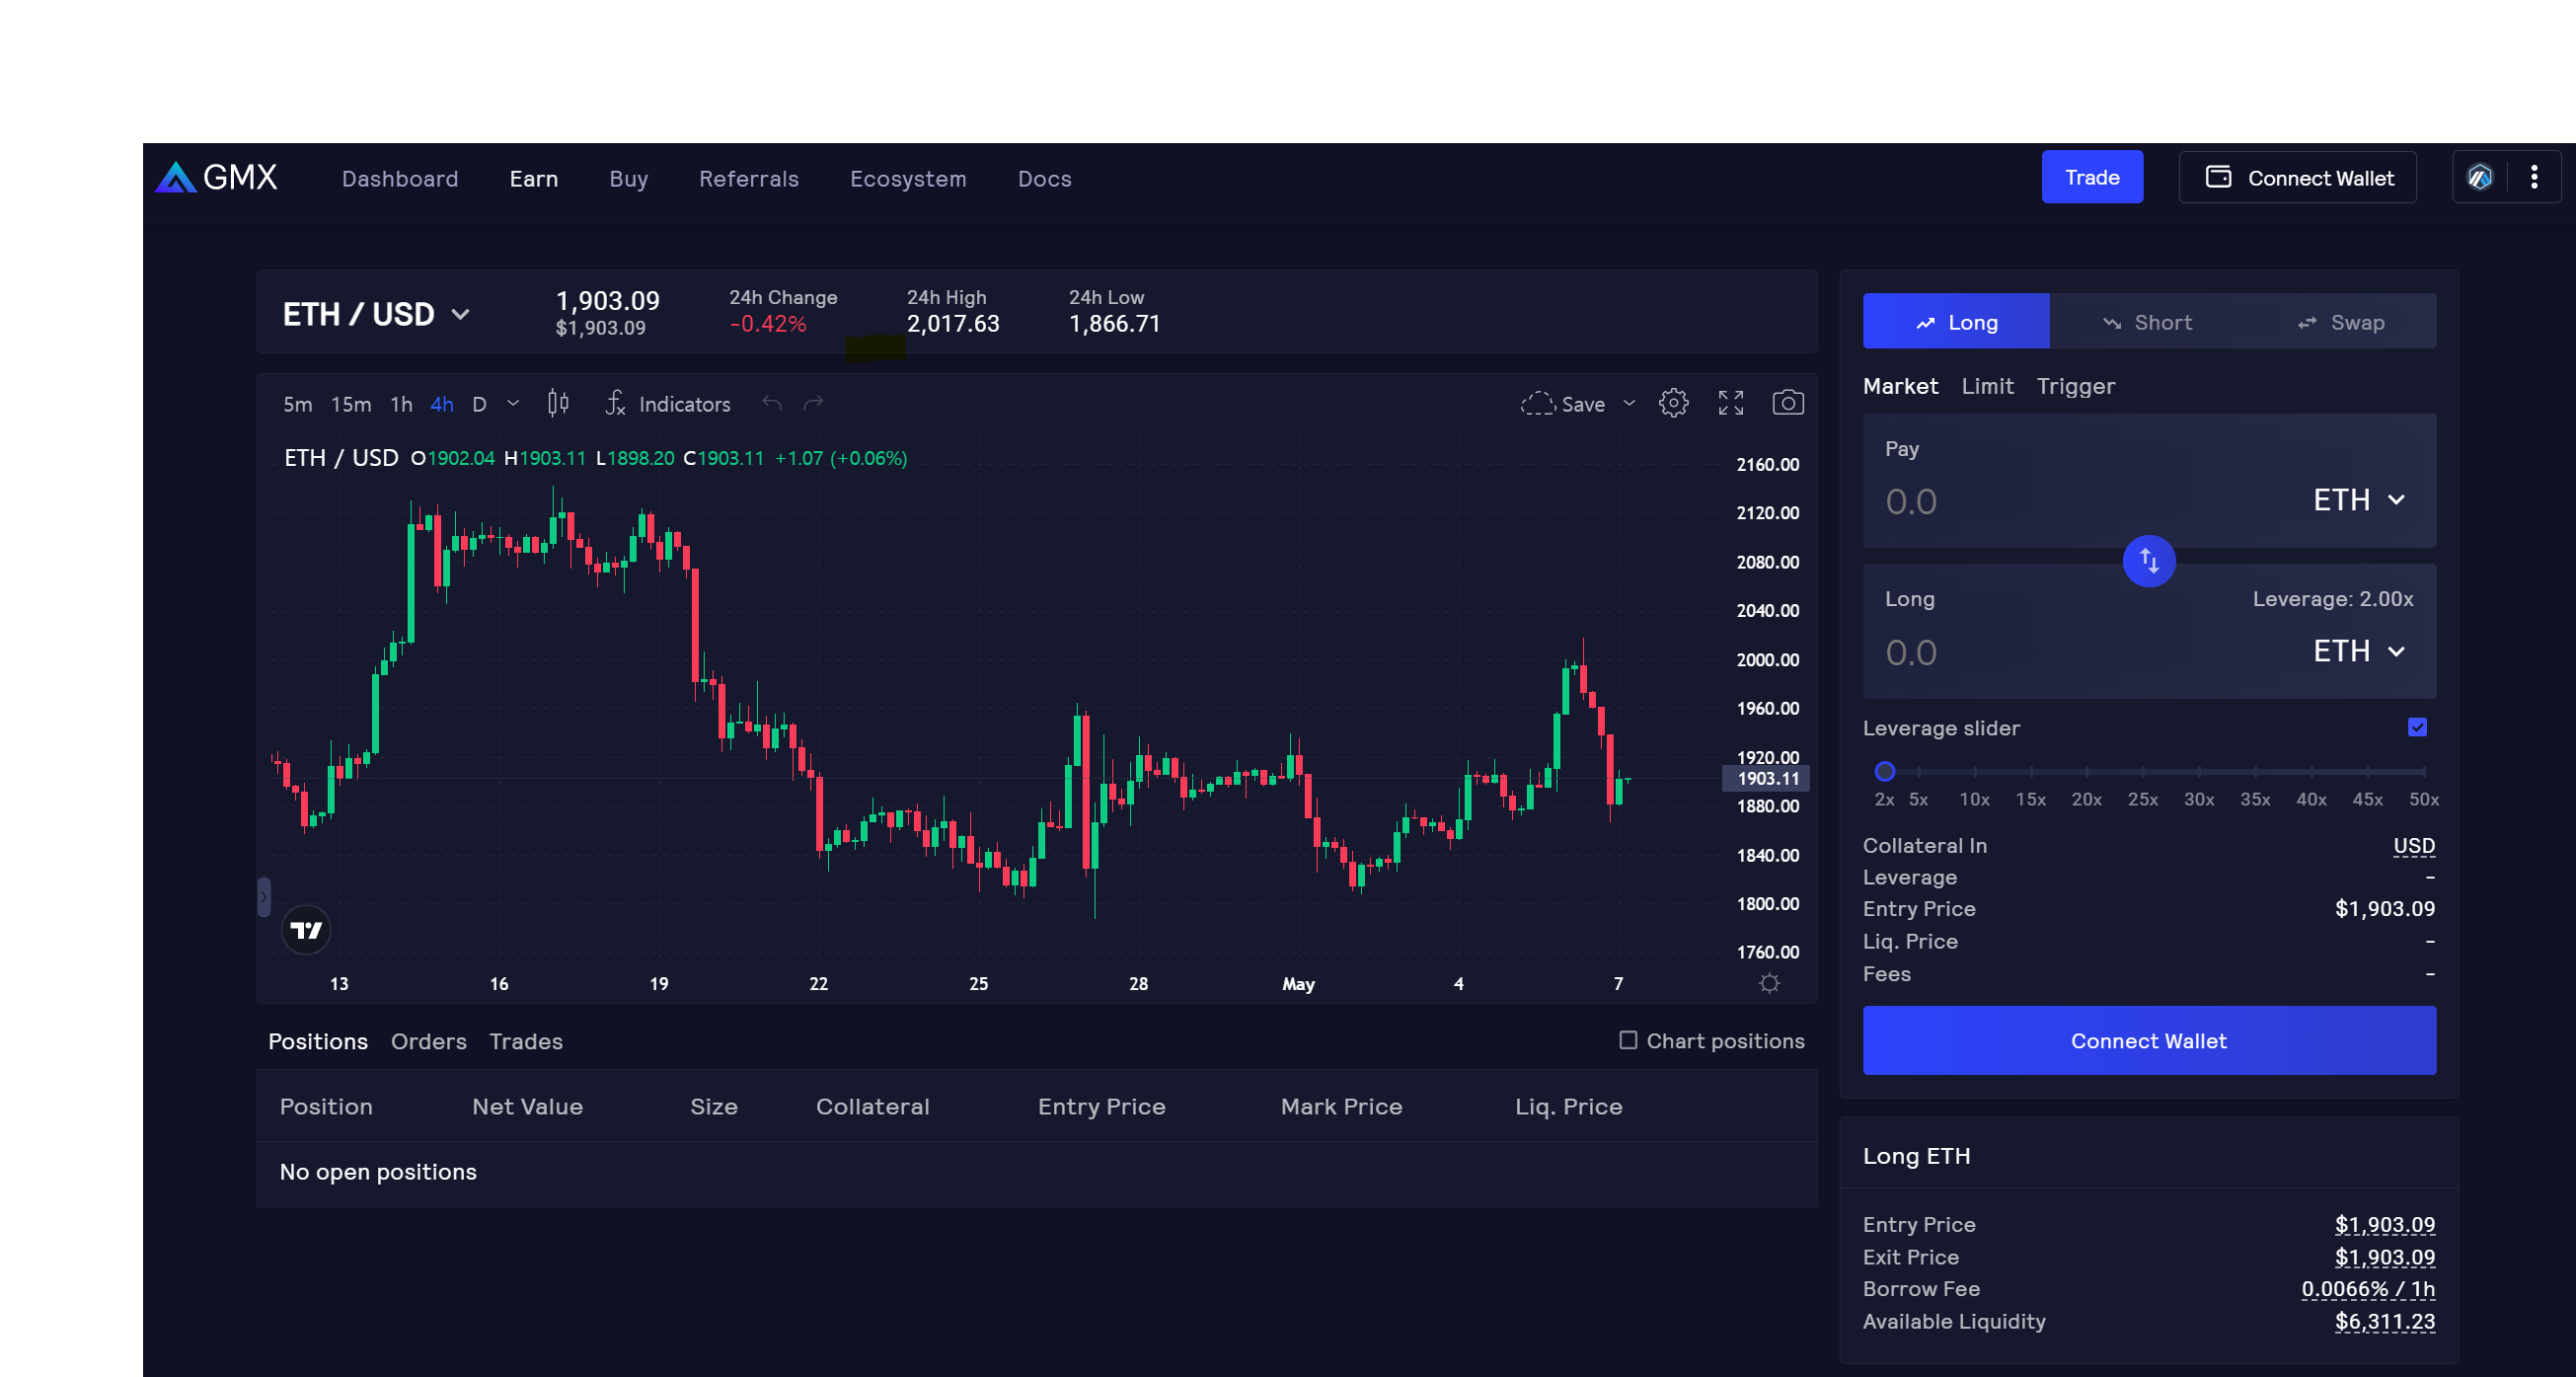This screenshot has width=2576, height=1377.
Task: Open the Ecosystem menu item
Action: (x=908, y=178)
